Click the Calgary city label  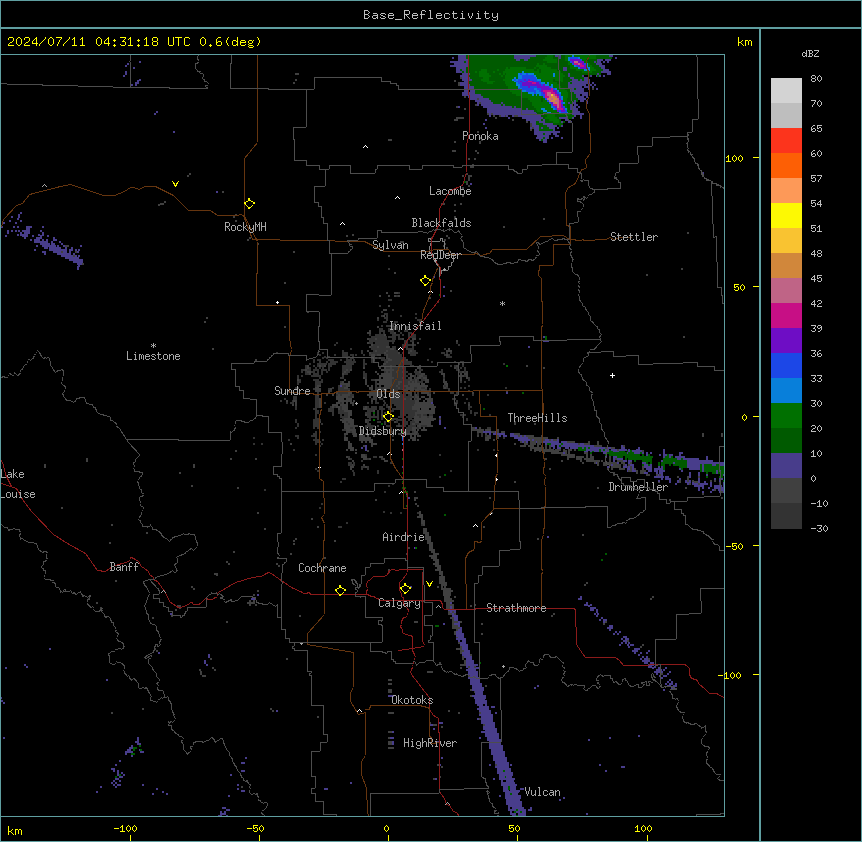pyautogui.click(x=399, y=603)
